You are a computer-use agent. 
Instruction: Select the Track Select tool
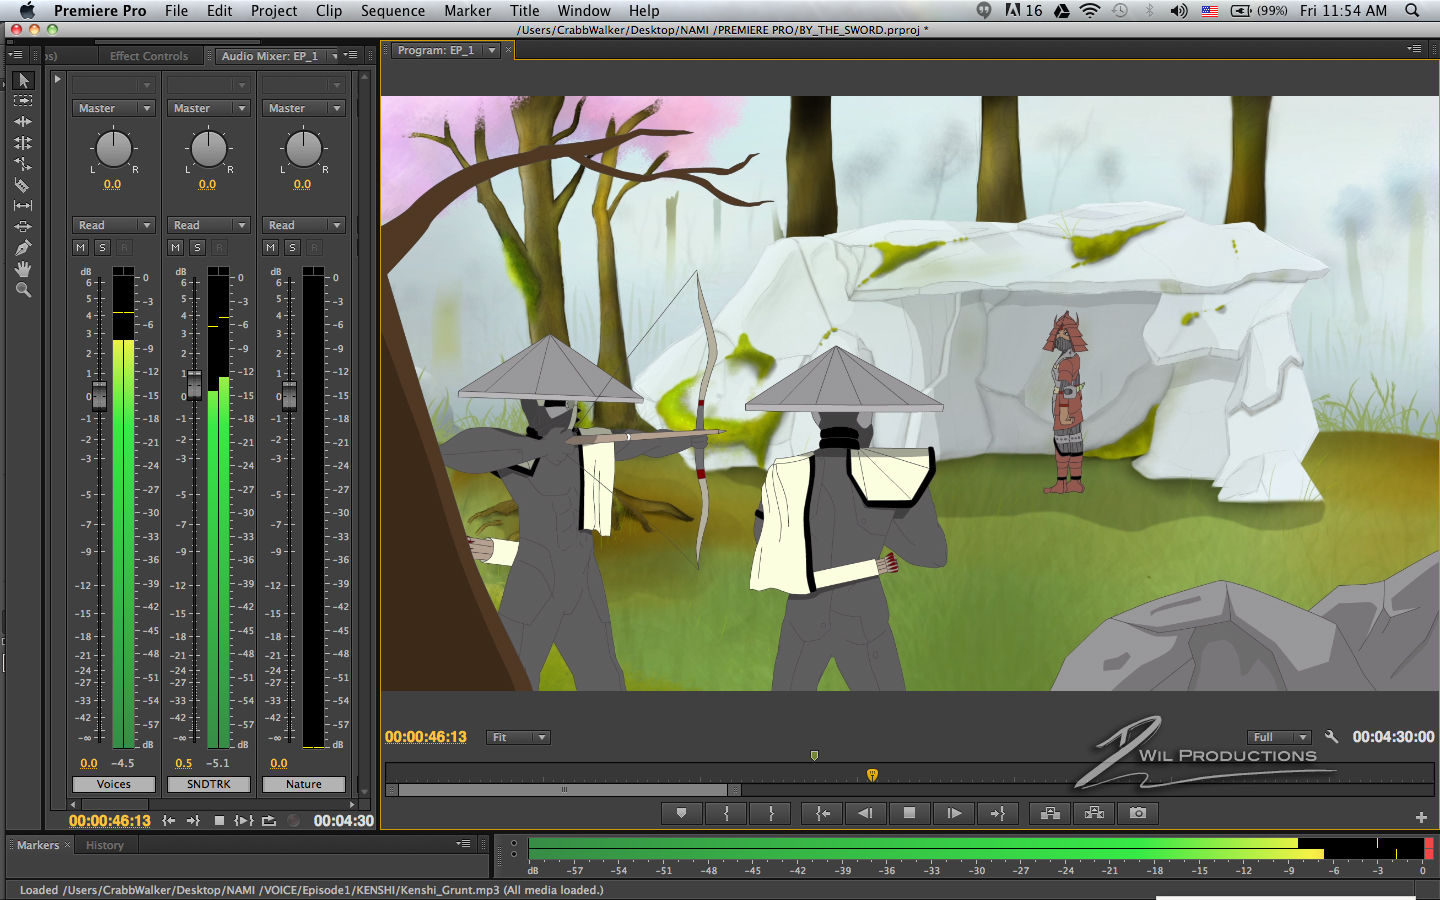point(23,101)
